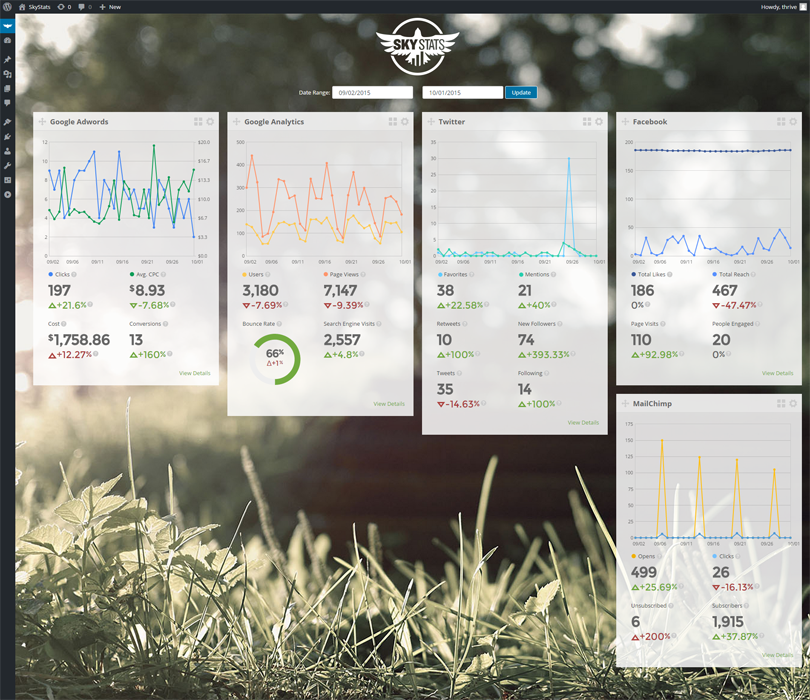Viewport: 810px width, 700px height.
Task: Open Plugins from the sidebar
Action: [x=7, y=137]
